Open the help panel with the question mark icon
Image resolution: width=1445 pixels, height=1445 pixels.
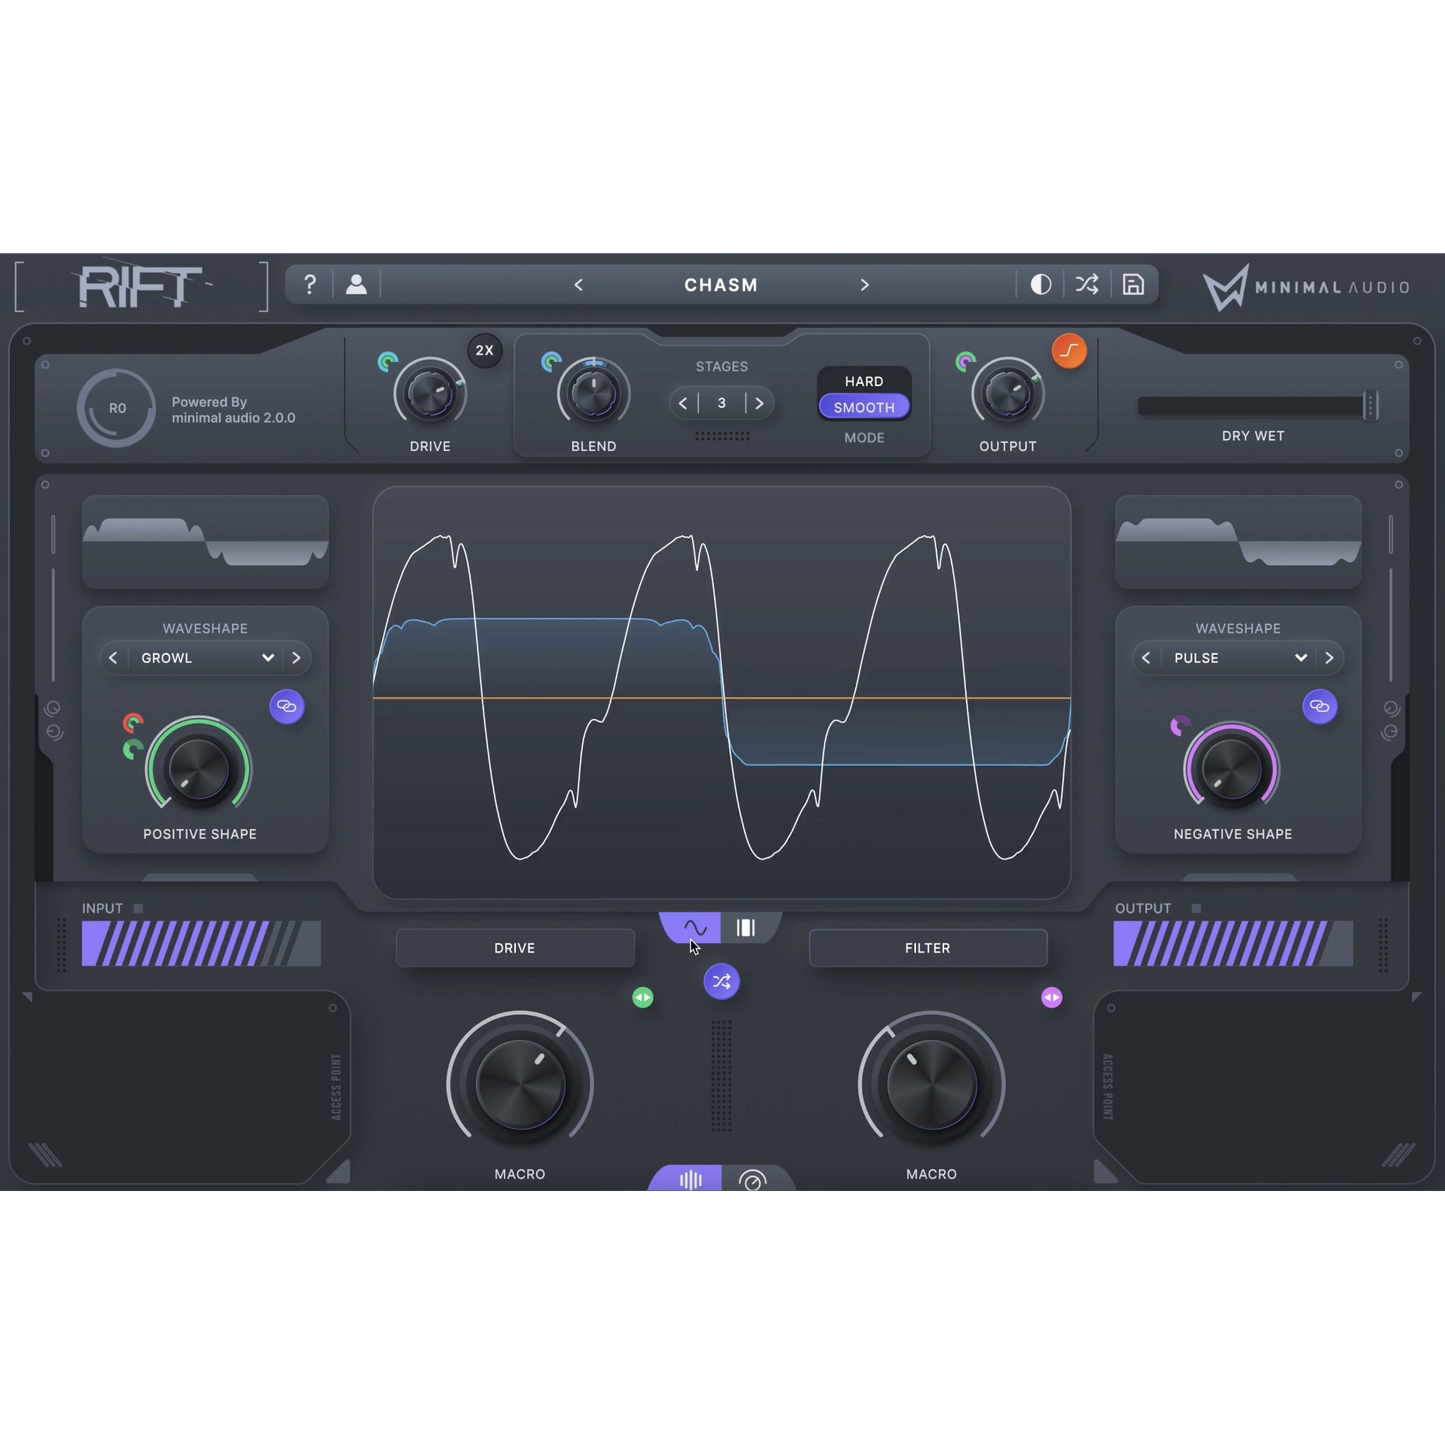(x=309, y=284)
